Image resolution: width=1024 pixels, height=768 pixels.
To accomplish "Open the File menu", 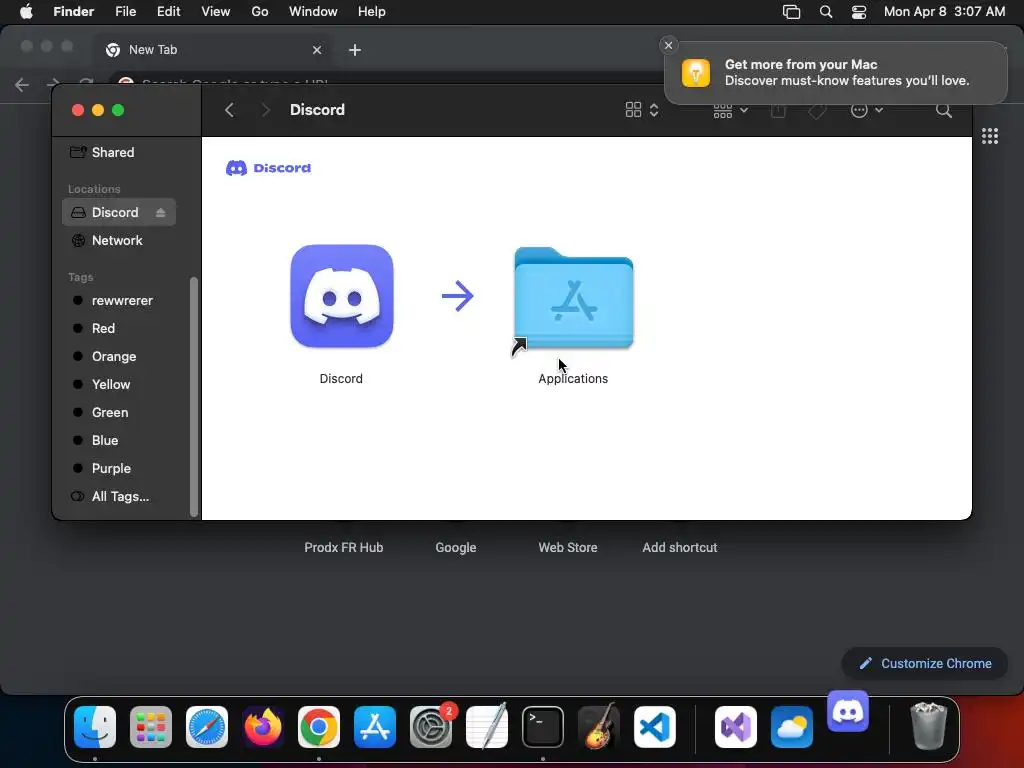I will (125, 12).
